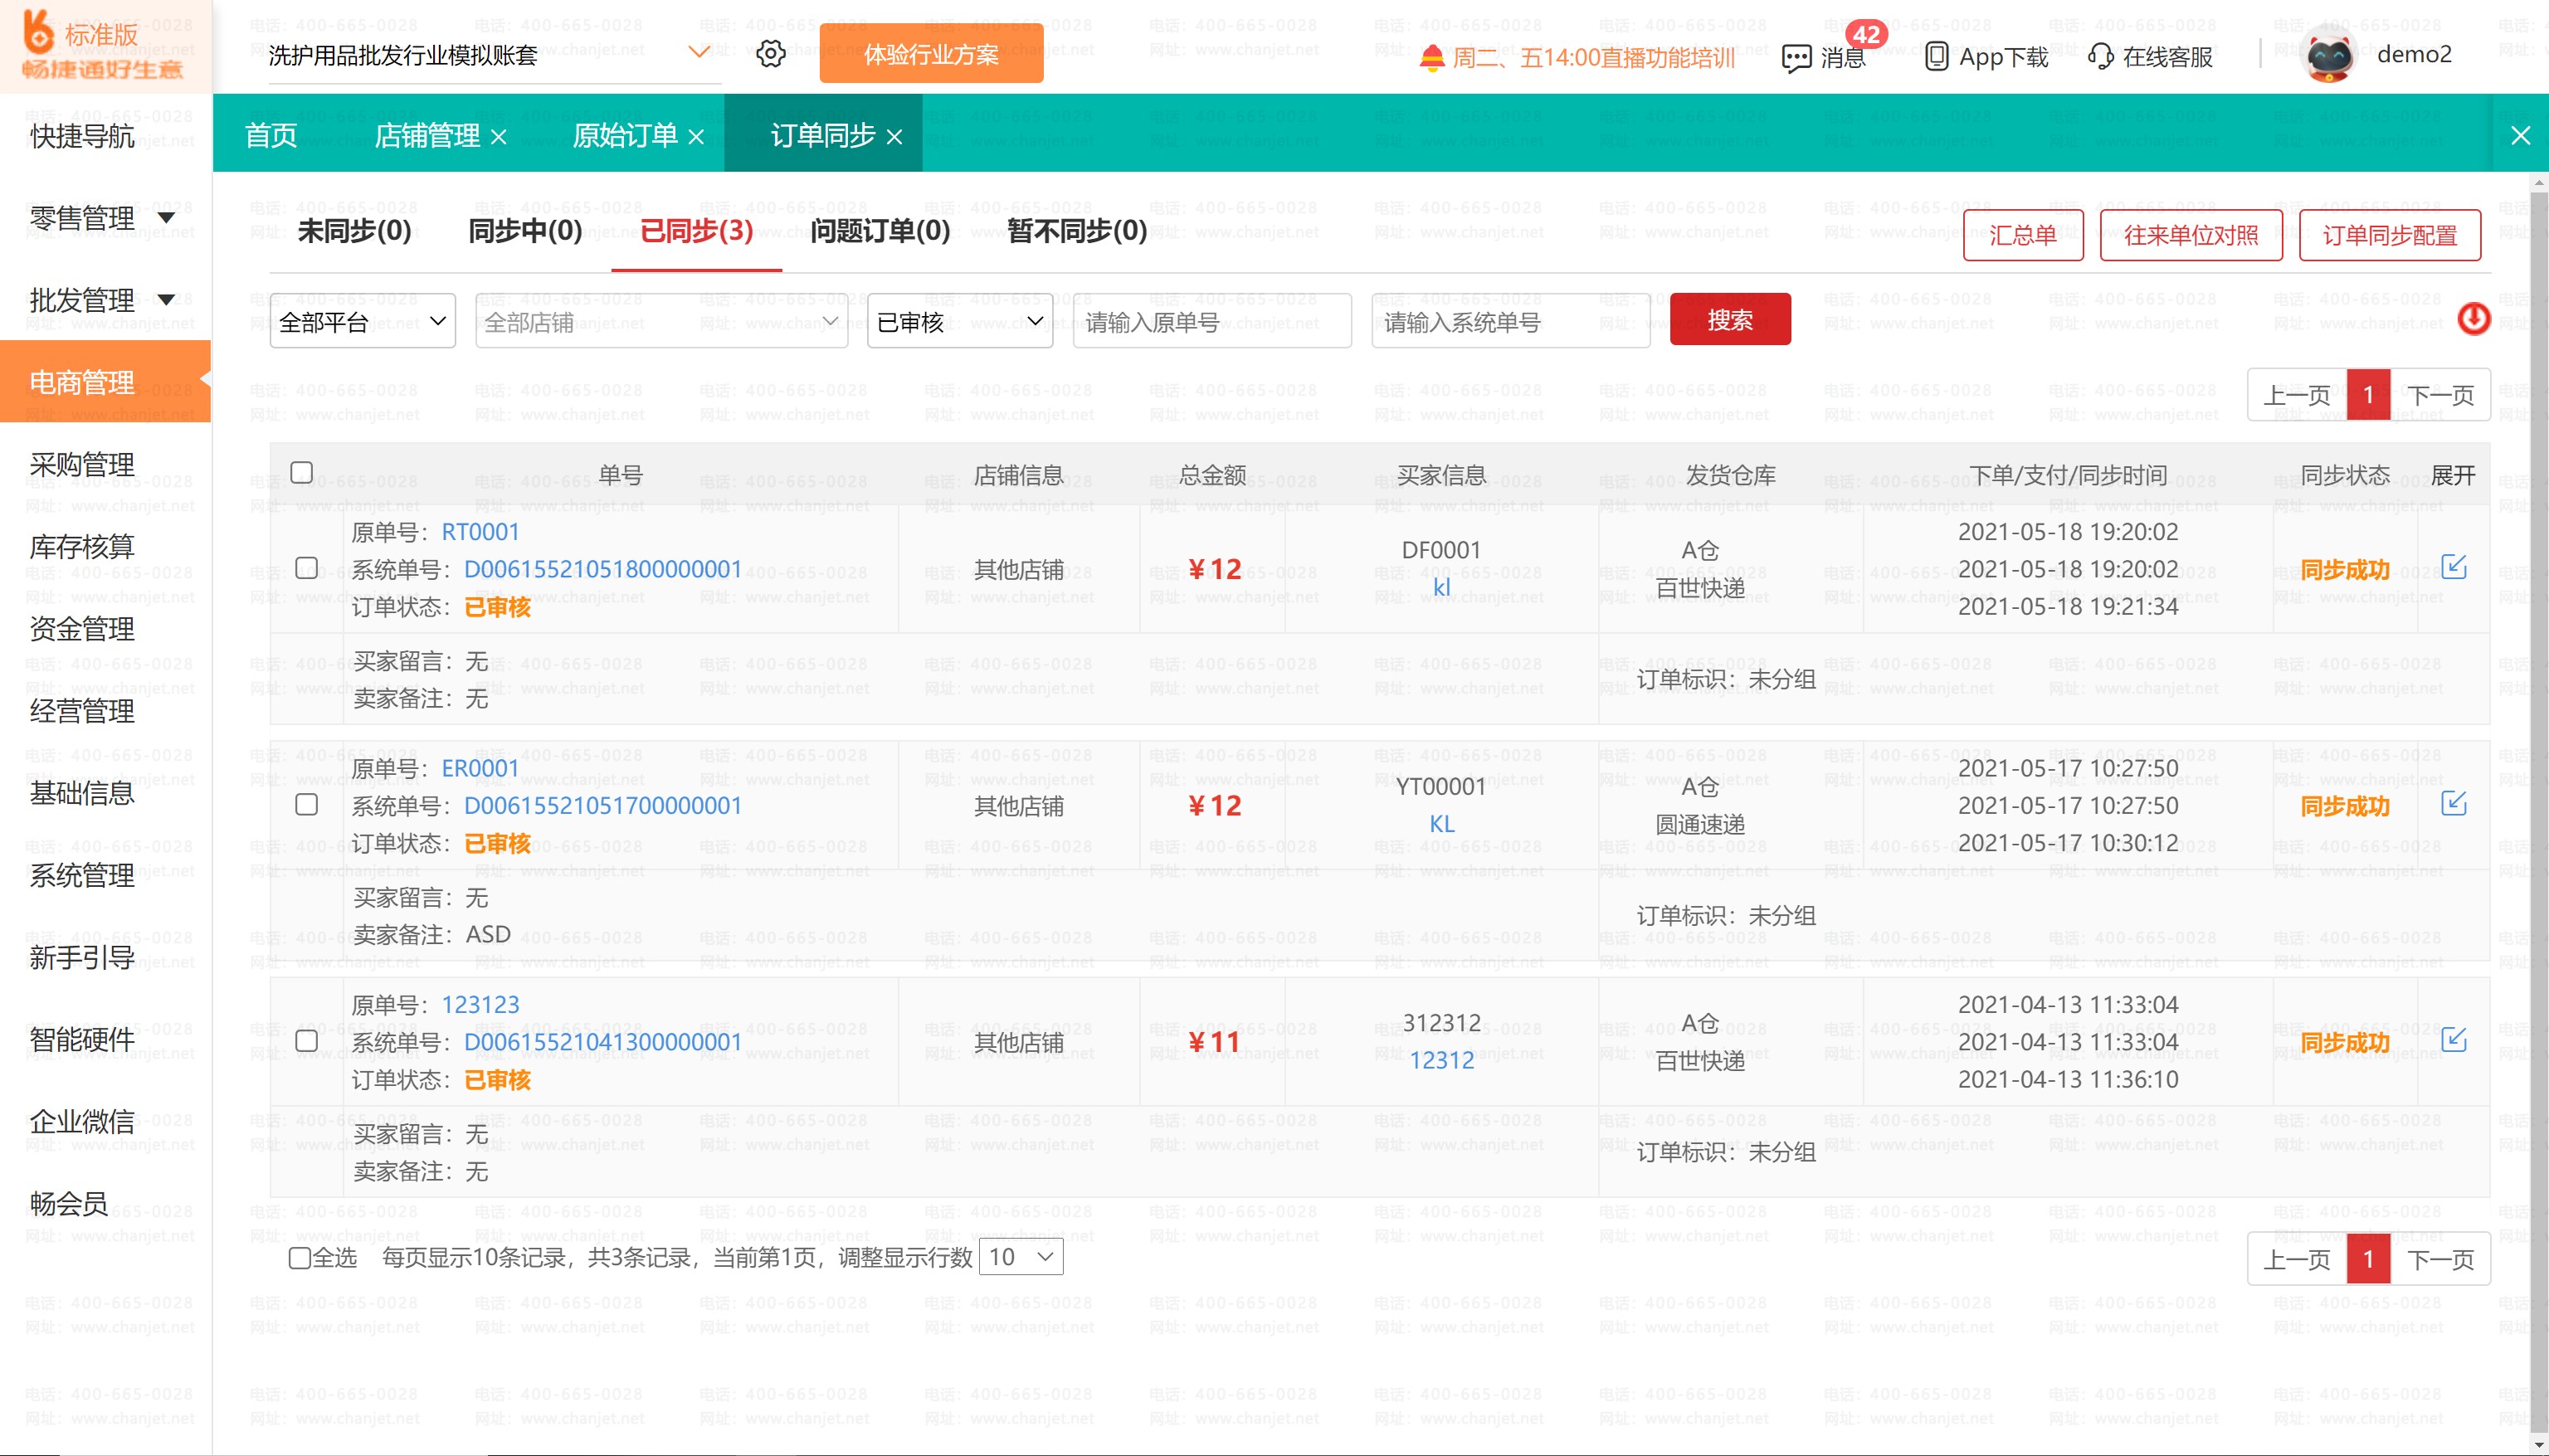The width and height of the screenshot is (2549, 1456).
Task: Open the settings gear next to account name
Action: 770,54
